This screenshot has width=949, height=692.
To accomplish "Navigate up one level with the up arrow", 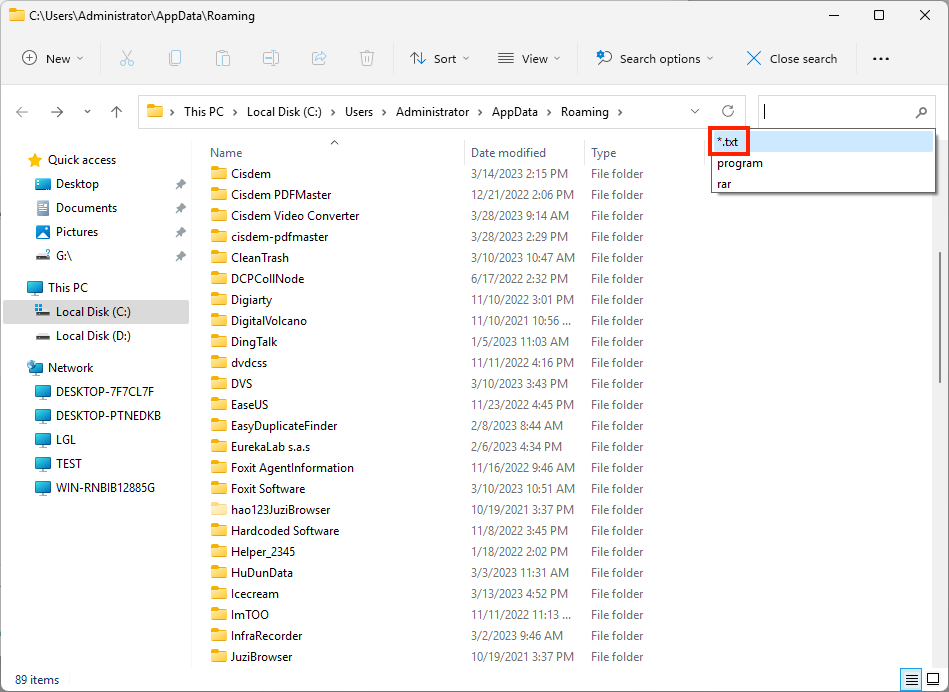I will click(x=116, y=111).
